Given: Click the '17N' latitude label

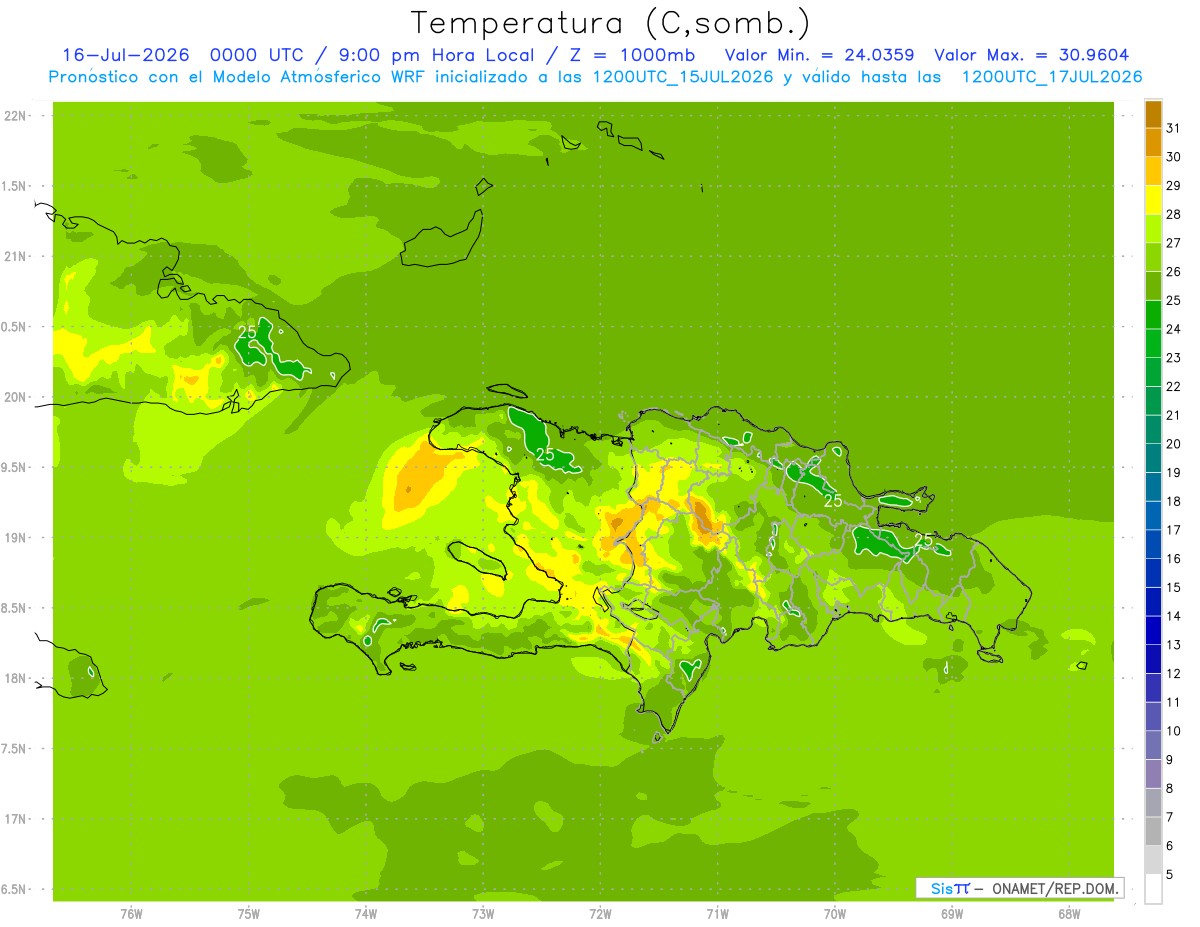Looking at the screenshot, I should tap(15, 820).
